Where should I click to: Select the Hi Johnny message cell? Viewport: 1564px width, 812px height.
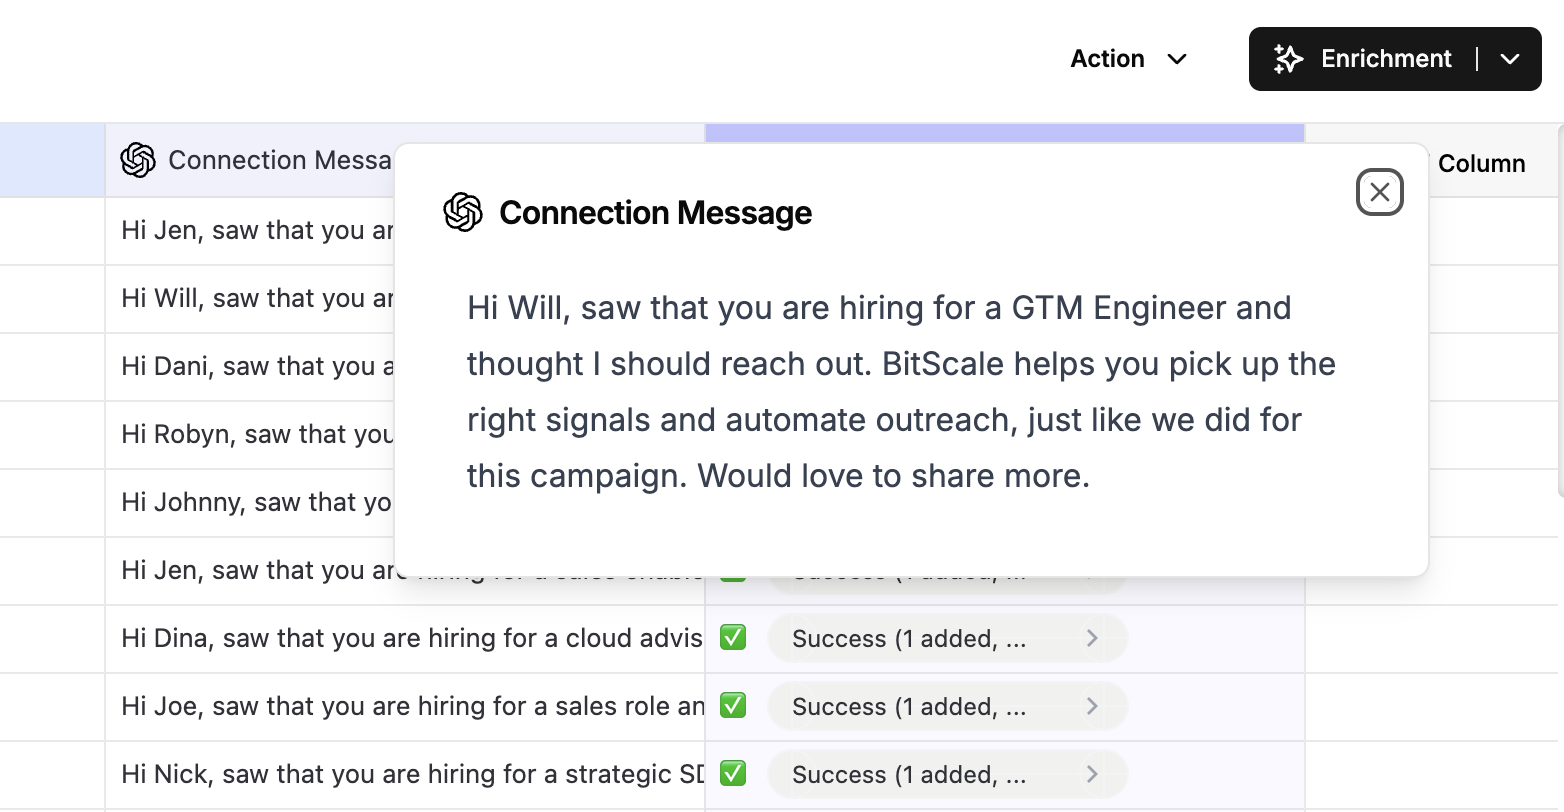pyautogui.click(x=250, y=502)
